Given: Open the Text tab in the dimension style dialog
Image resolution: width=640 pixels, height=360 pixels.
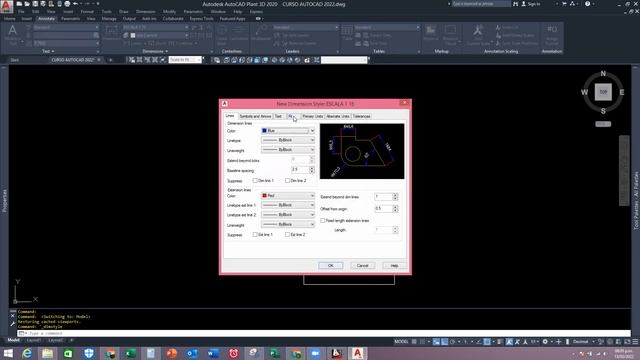Looking at the screenshot, I should [x=278, y=116].
